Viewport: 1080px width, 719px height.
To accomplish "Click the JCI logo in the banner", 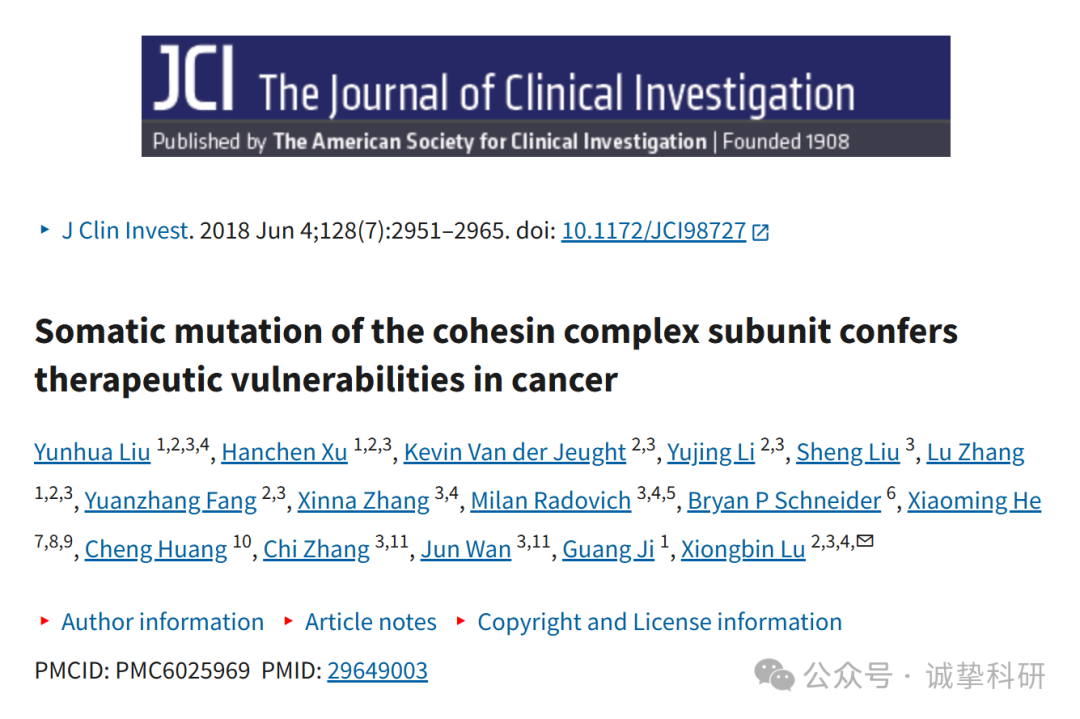I will [x=194, y=79].
